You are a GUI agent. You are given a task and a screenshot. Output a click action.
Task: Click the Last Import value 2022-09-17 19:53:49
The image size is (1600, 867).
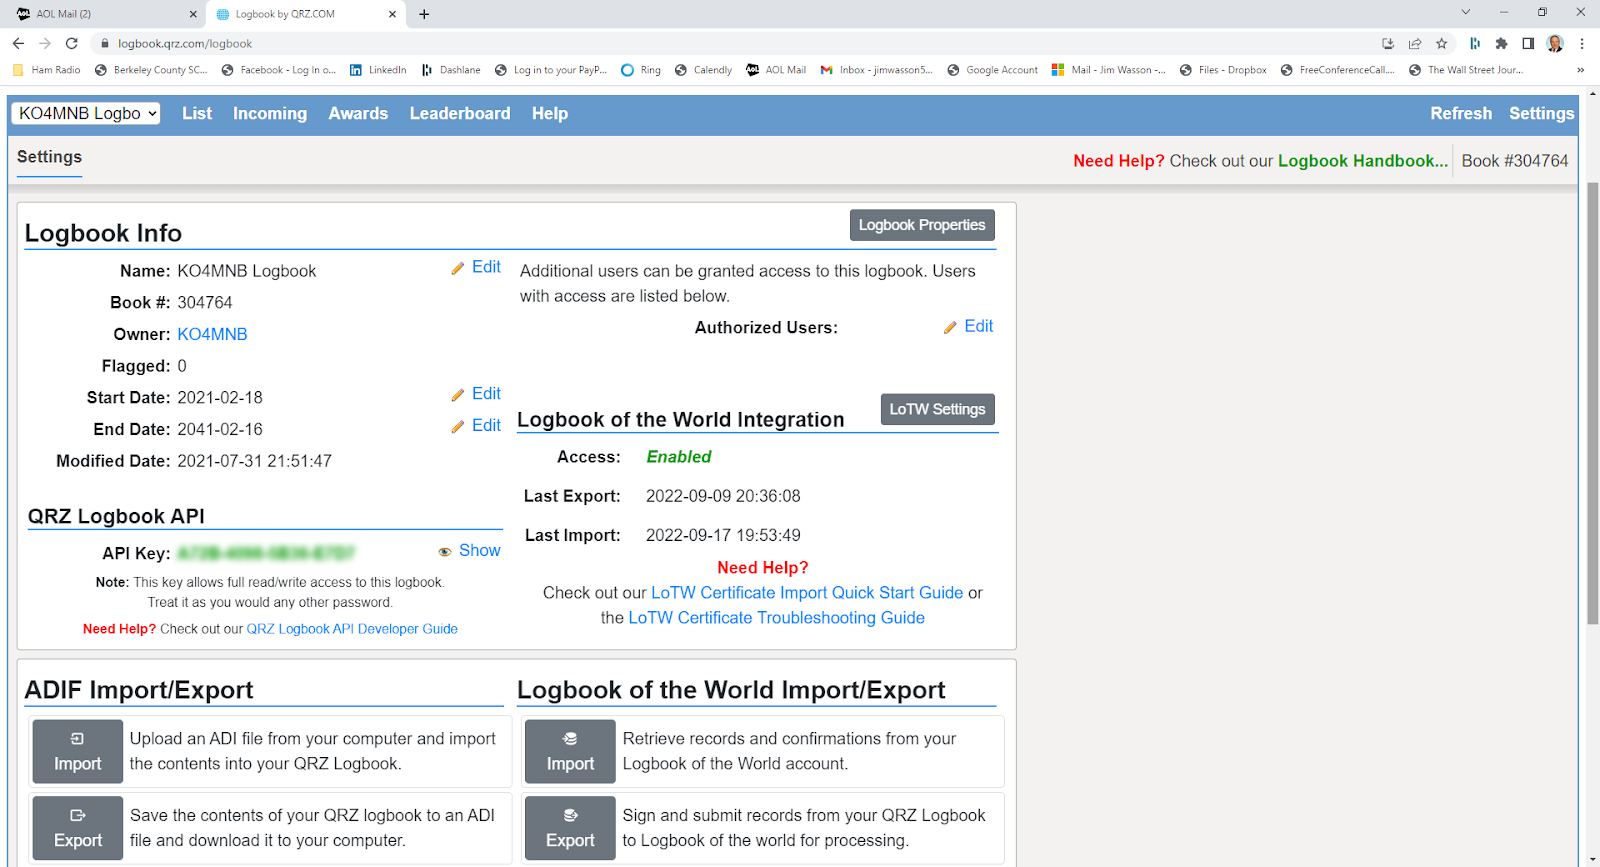pos(723,535)
